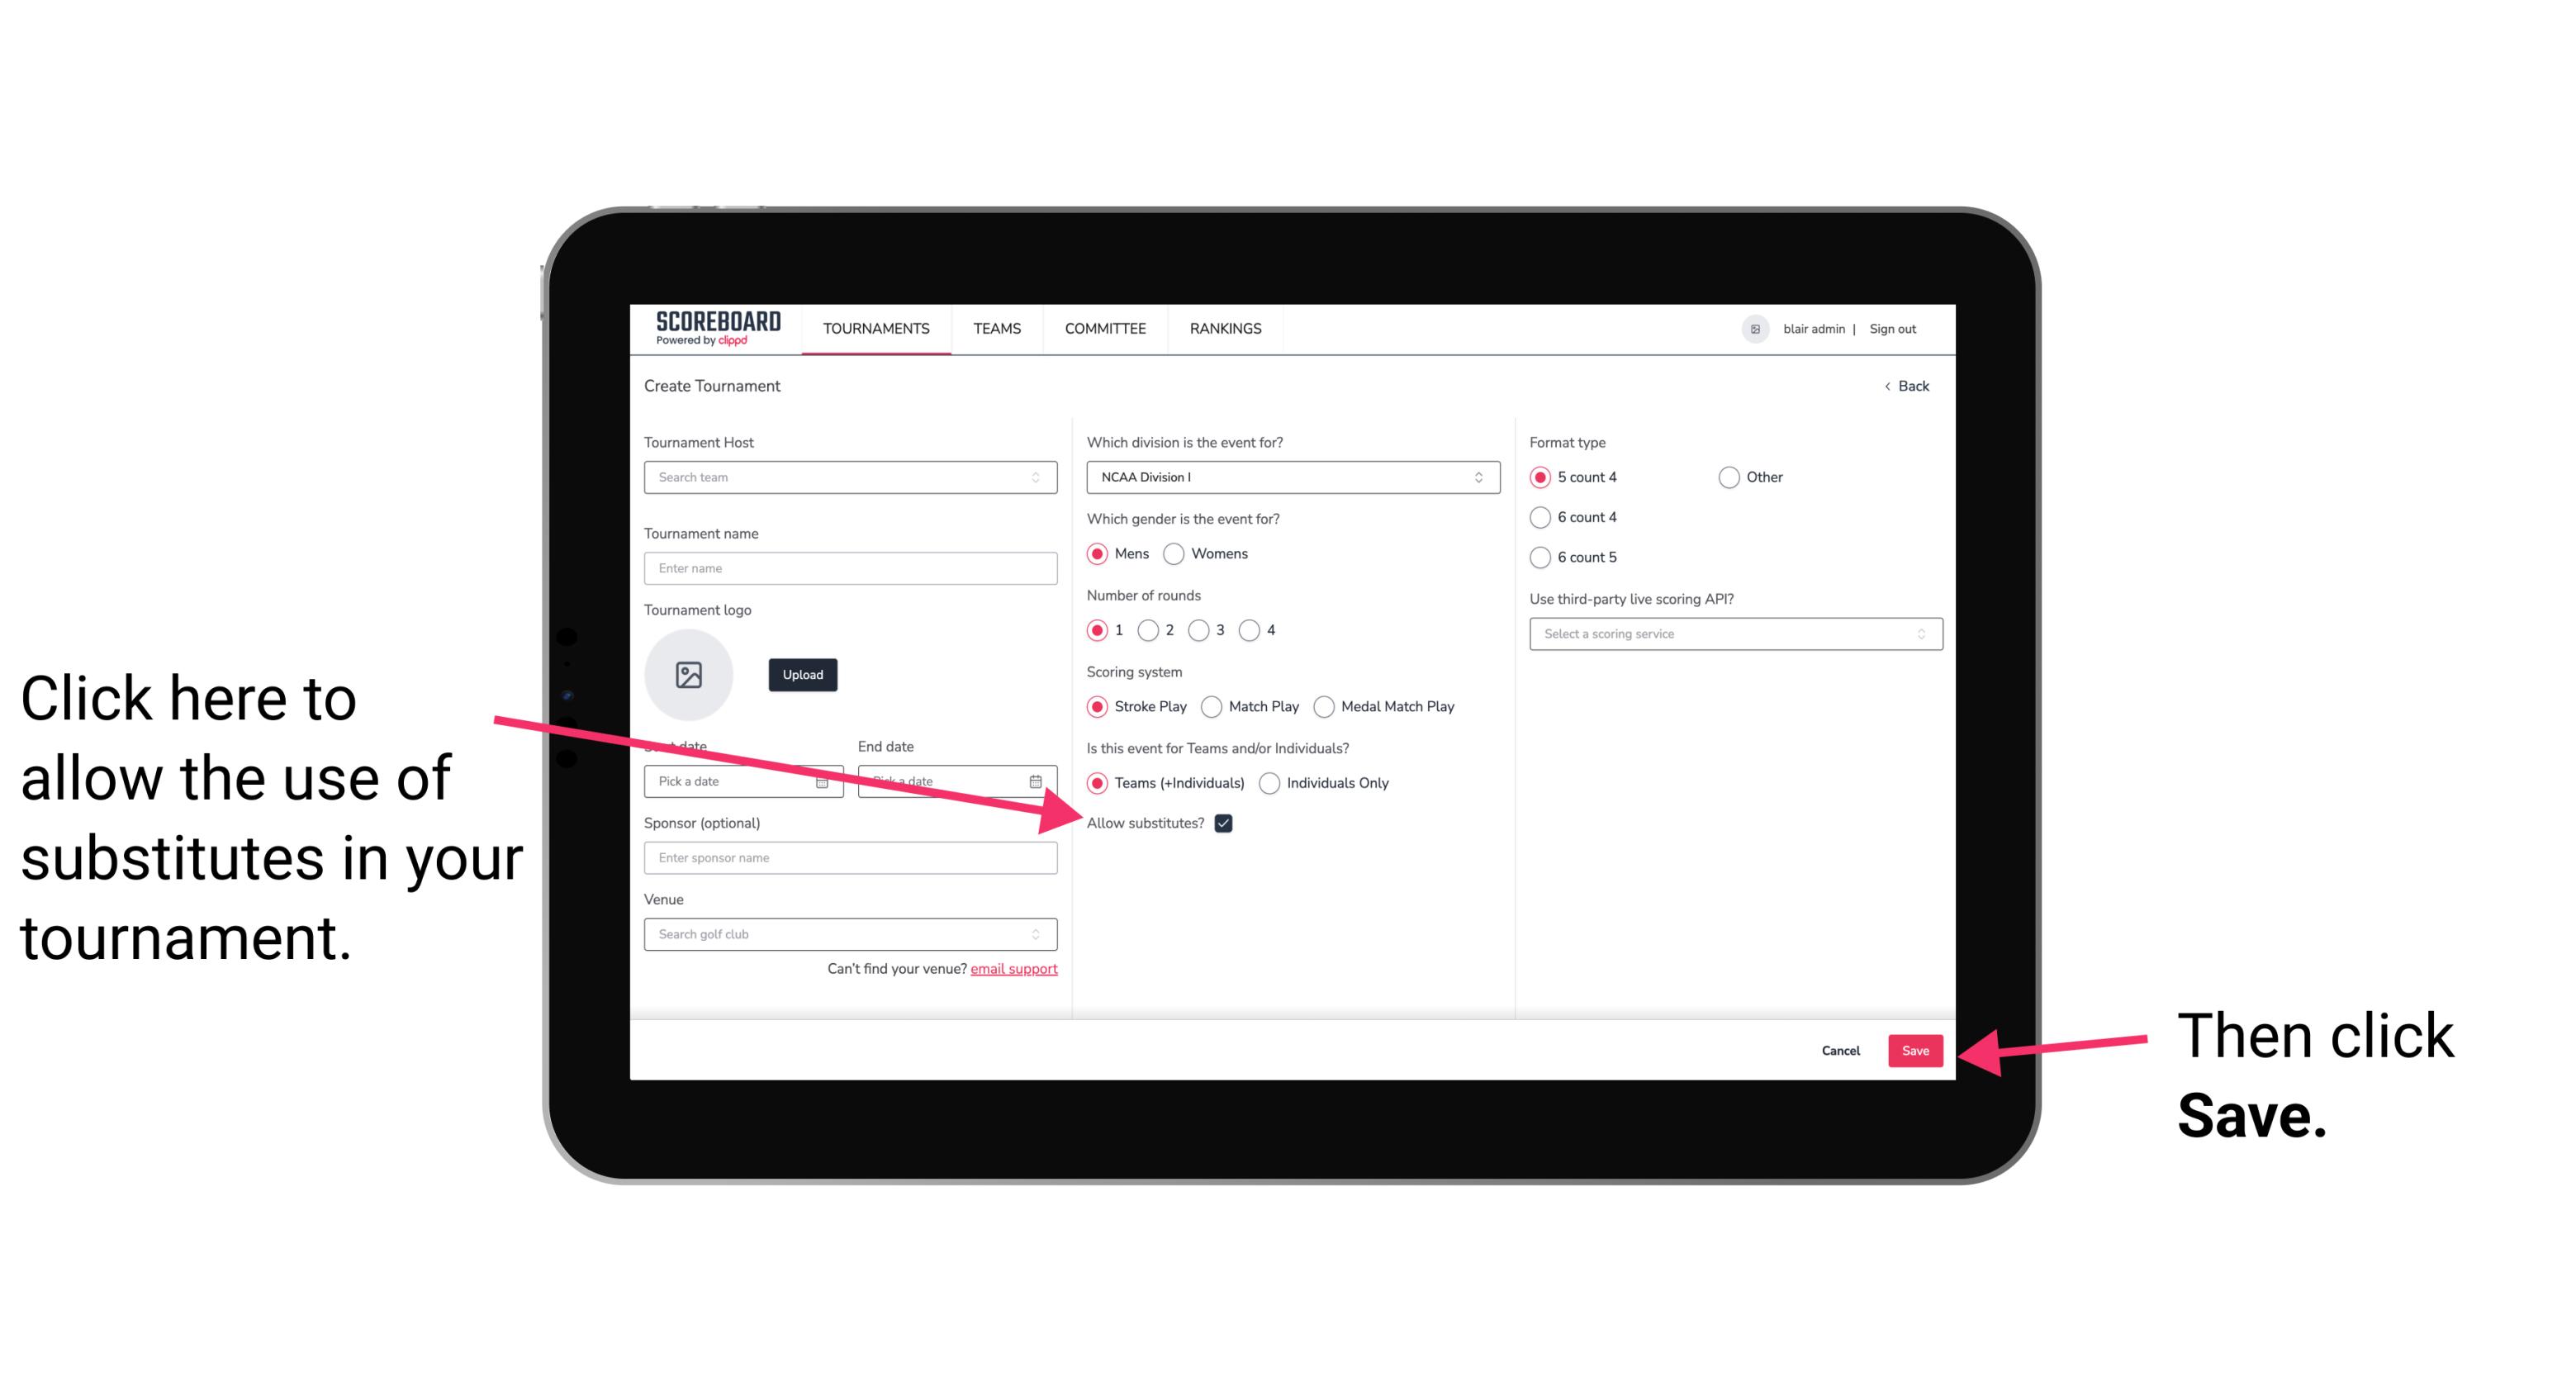2576x1386 pixels.
Task: Click the Upload logo button
Action: [800, 674]
